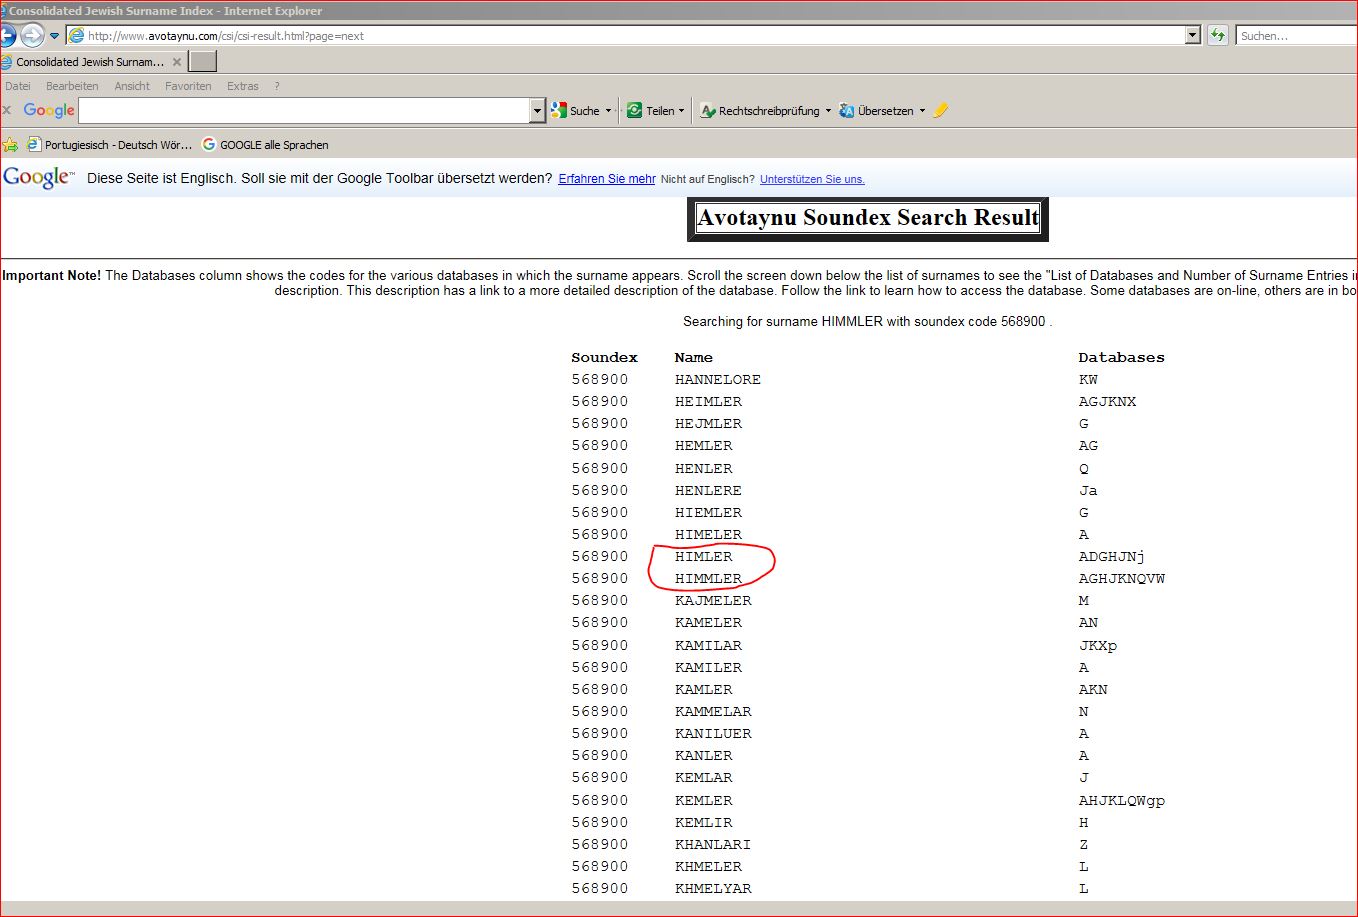Screen dimensions: 1358x917
Task: Open a new blank tab
Action: pyautogui.click(x=202, y=61)
